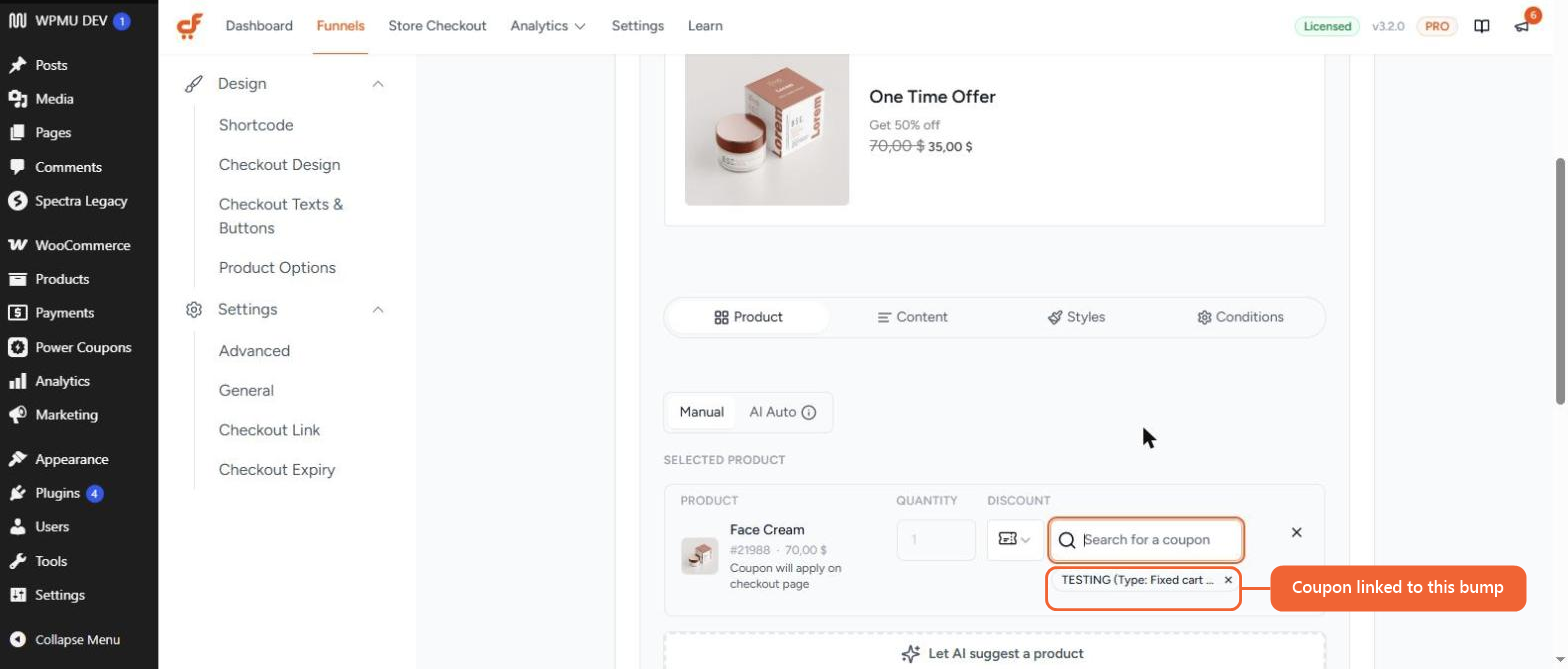Select Manual product mode

tap(701, 412)
